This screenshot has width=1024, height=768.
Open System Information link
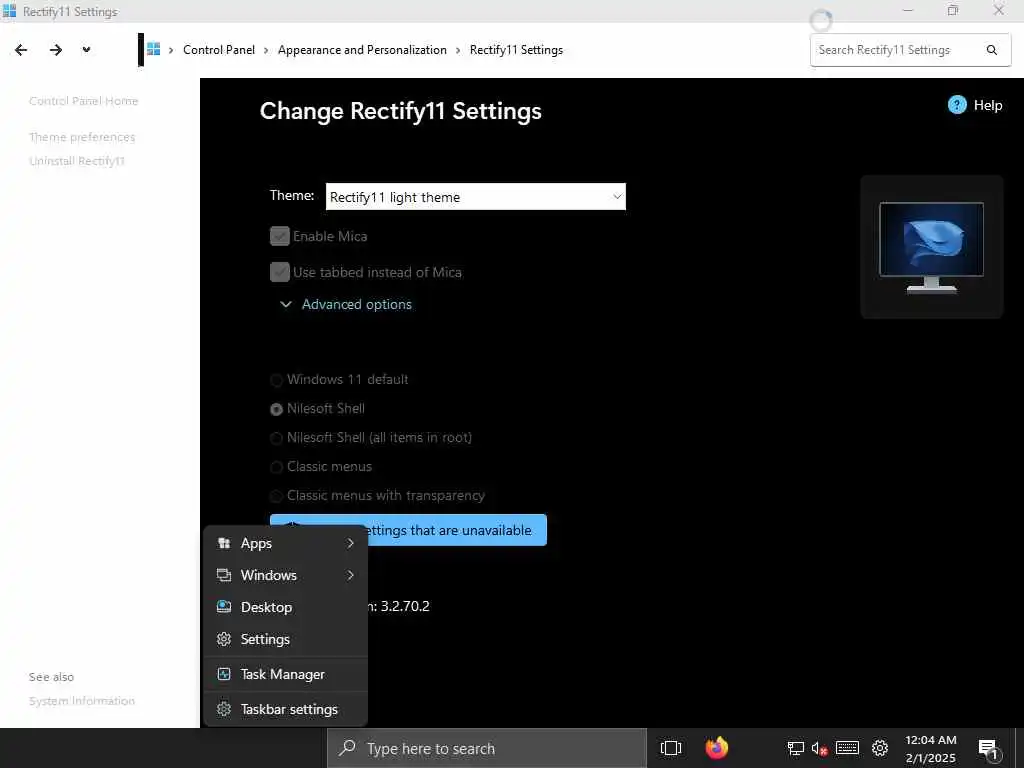[82, 701]
